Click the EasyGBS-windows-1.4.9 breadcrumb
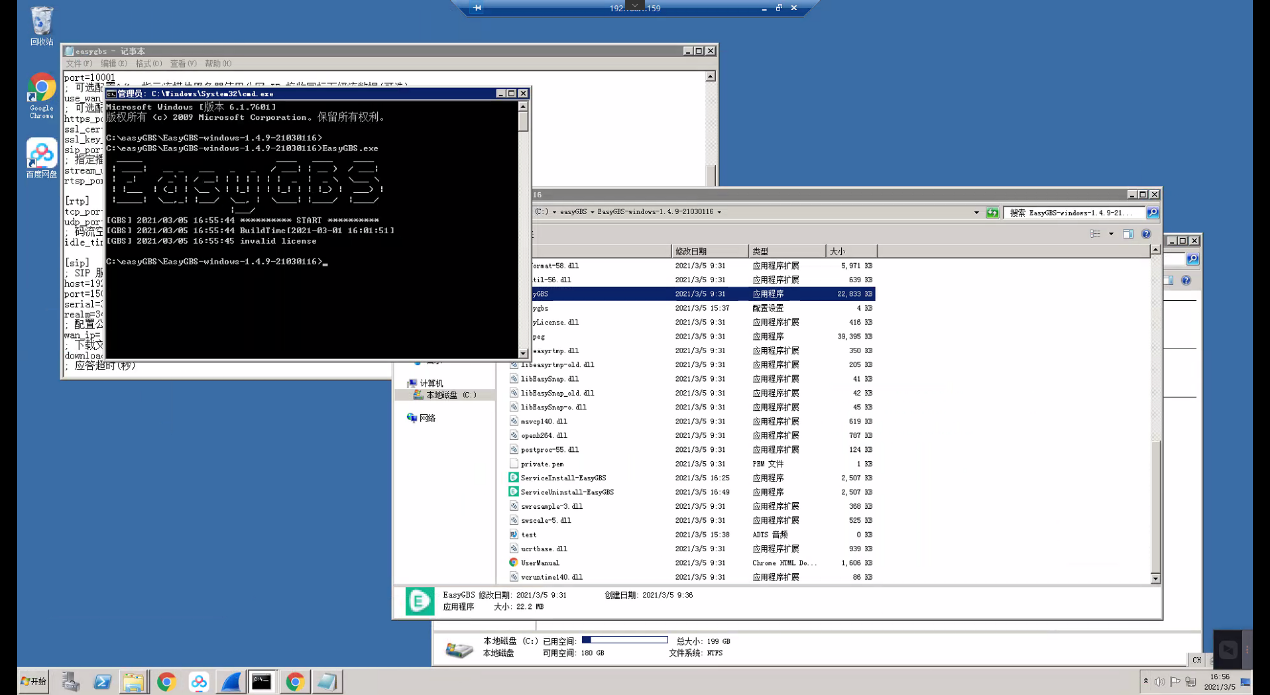This screenshot has width=1270, height=695. [654, 212]
